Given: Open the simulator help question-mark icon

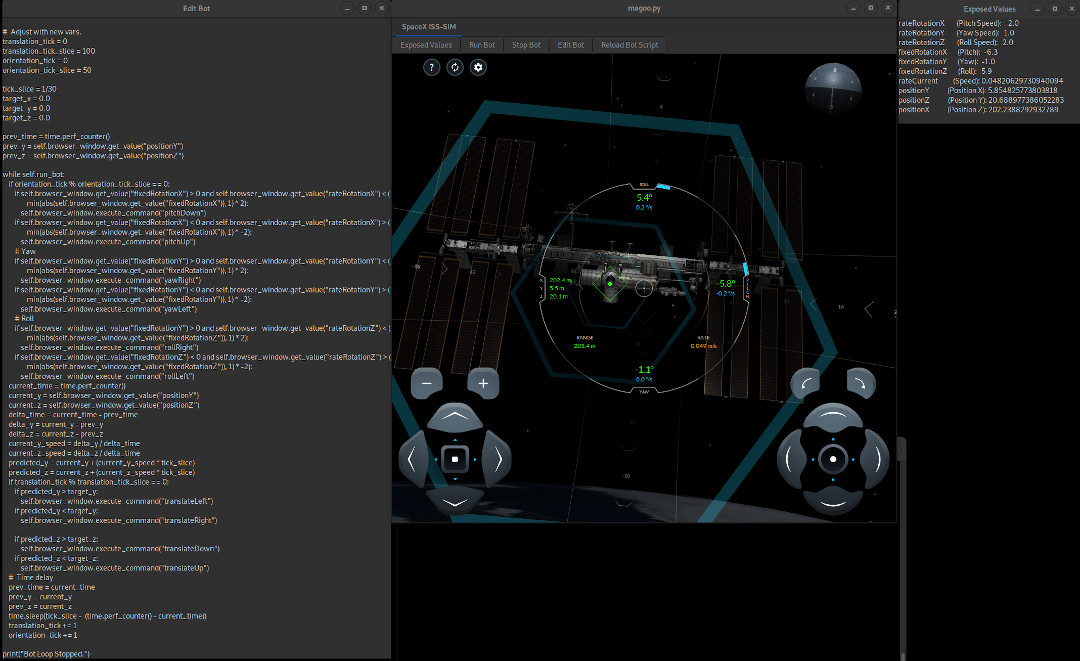Looking at the screenshot, I should [x=431, y=67].
